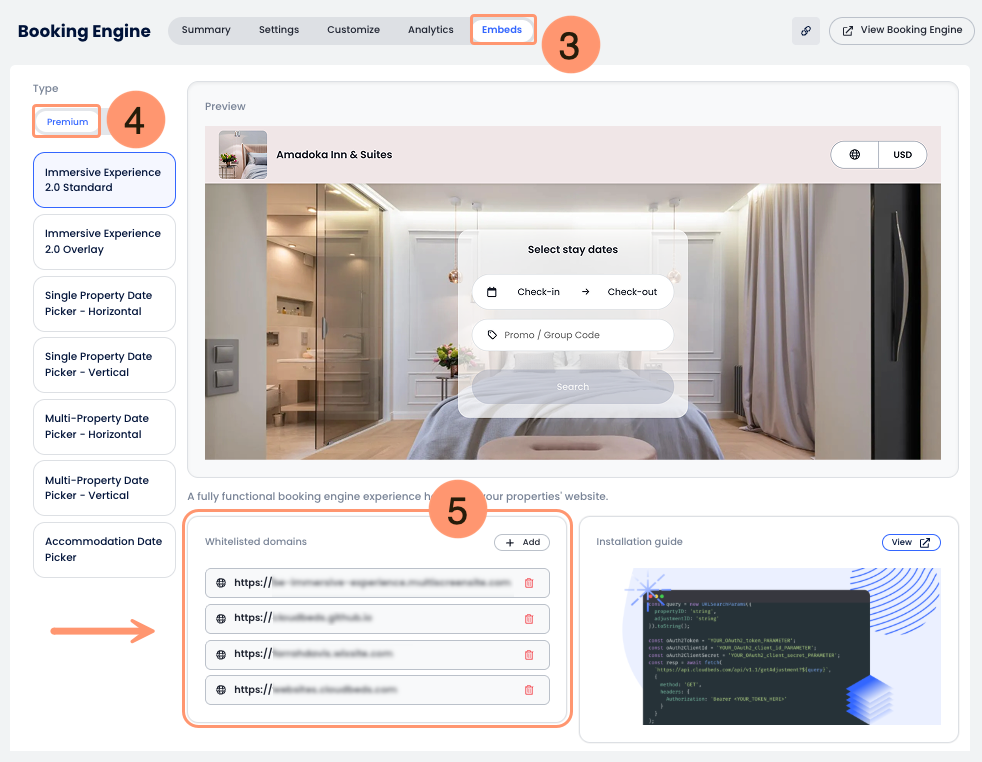Image resolution: width=982 pixels, height=762 pixels.
Task: Delete the websites.cloudbeds.com whitelisted domain
Action: point(529,690)
